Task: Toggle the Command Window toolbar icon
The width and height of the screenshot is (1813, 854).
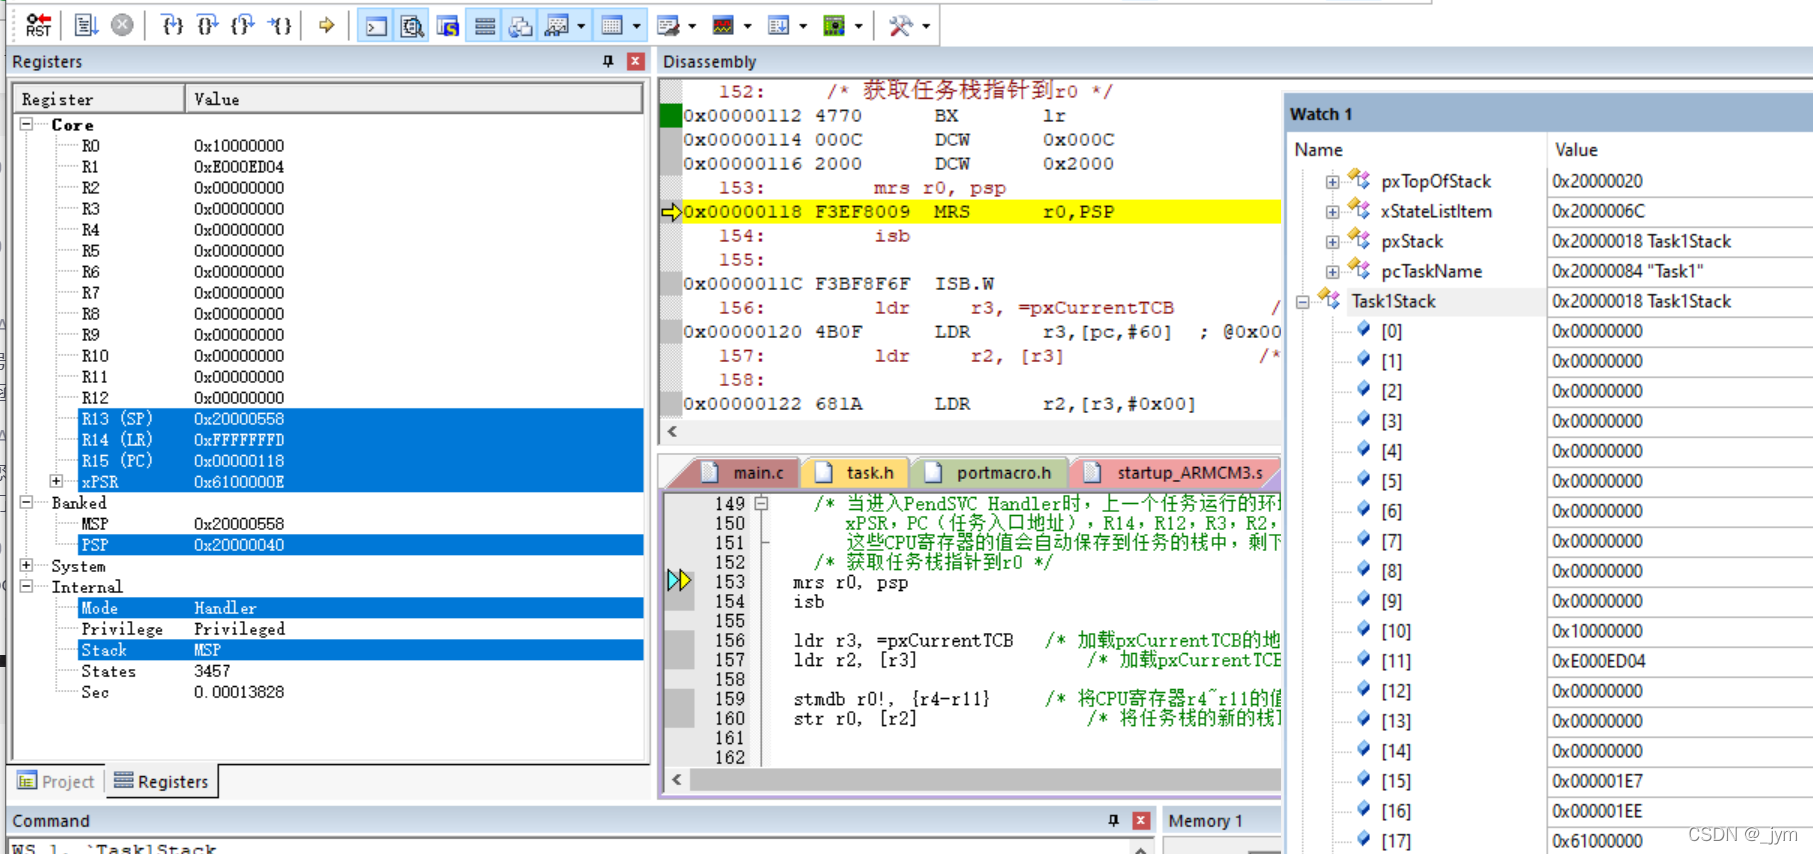Action: tap(376, 26)
